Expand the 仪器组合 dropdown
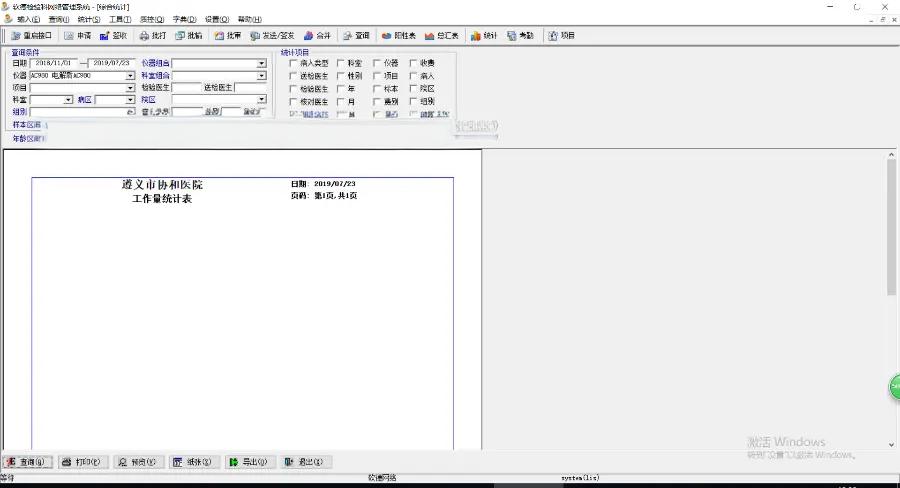This screenshot has height=488, width=900. (x=261, y=63)
